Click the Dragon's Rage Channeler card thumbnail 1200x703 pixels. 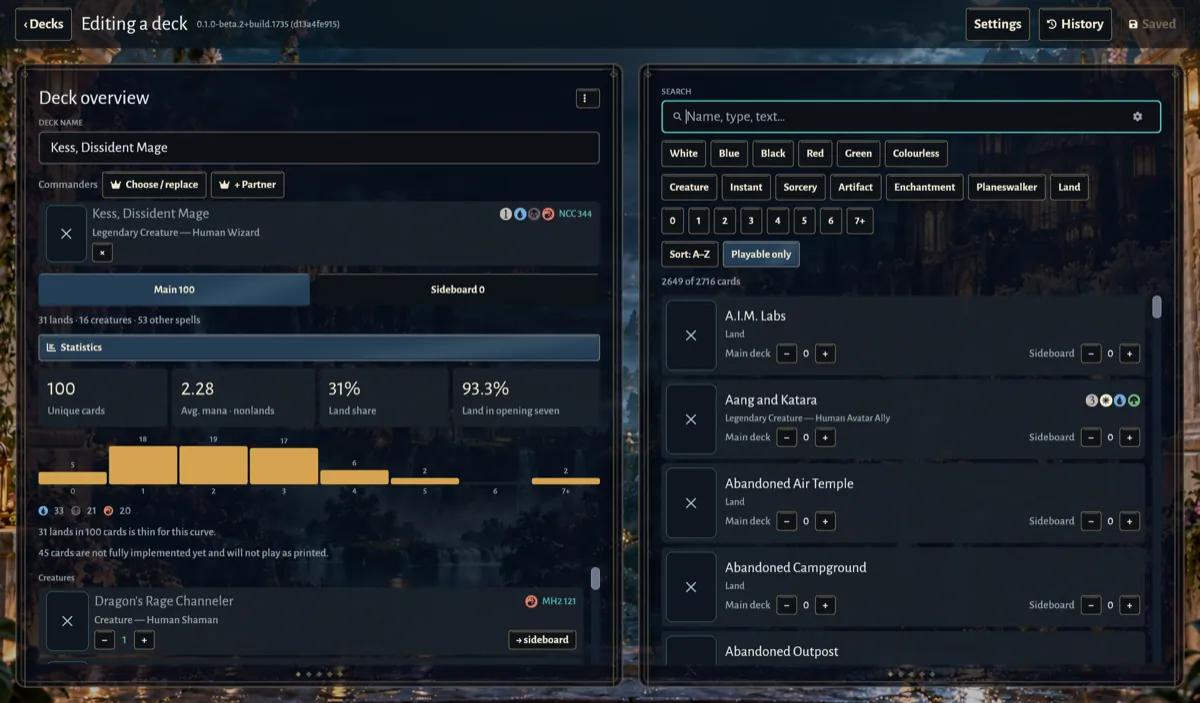(67, 621)
